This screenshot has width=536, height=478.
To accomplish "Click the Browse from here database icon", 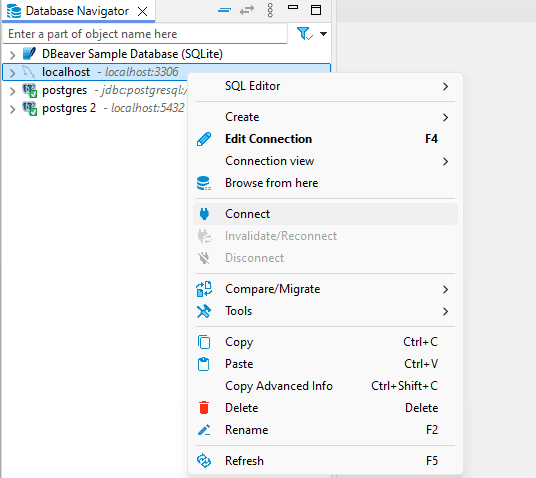I will pyautogui.click(x=204, y=183).
